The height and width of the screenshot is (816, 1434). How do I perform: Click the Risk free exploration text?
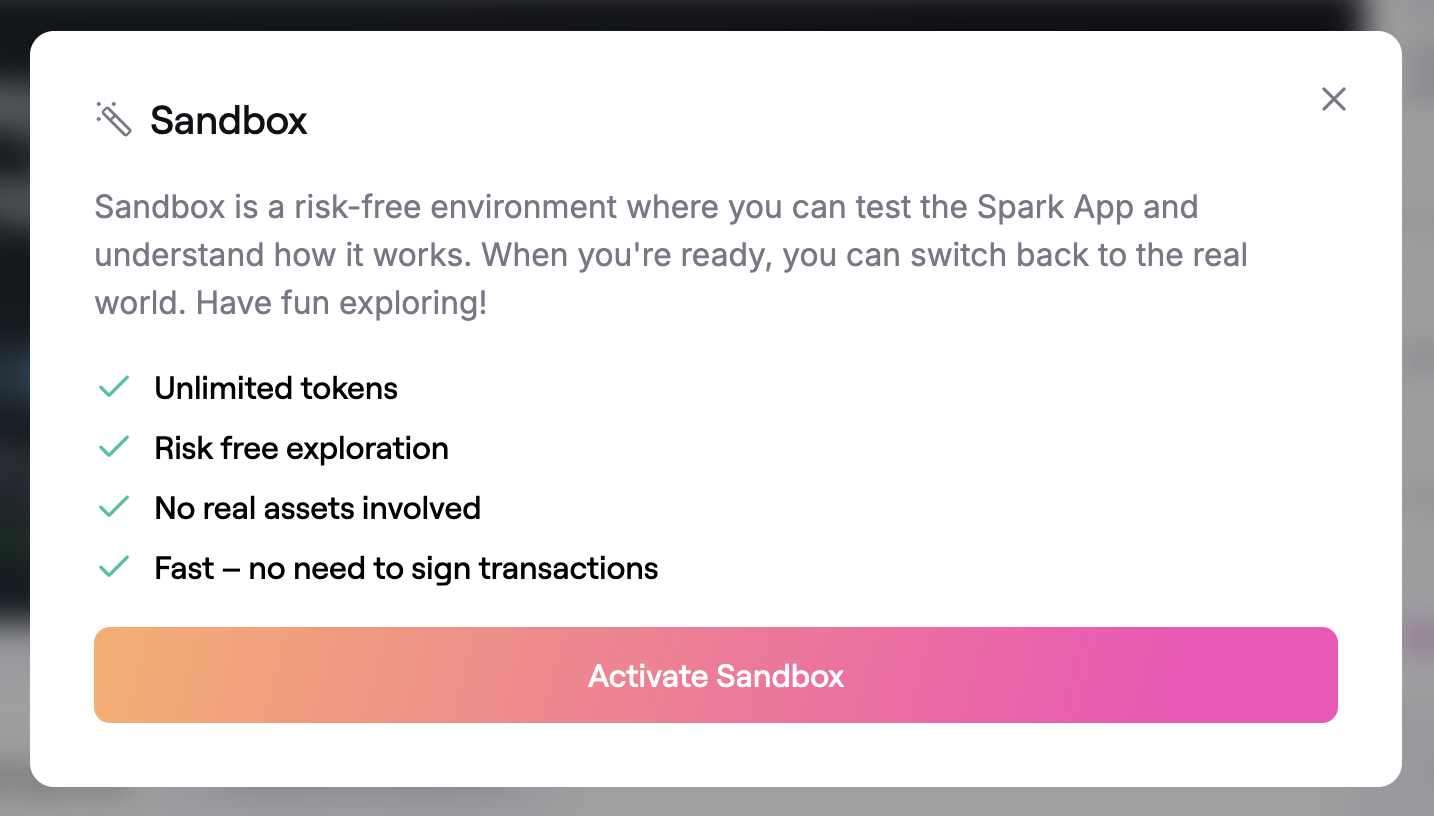301,448
